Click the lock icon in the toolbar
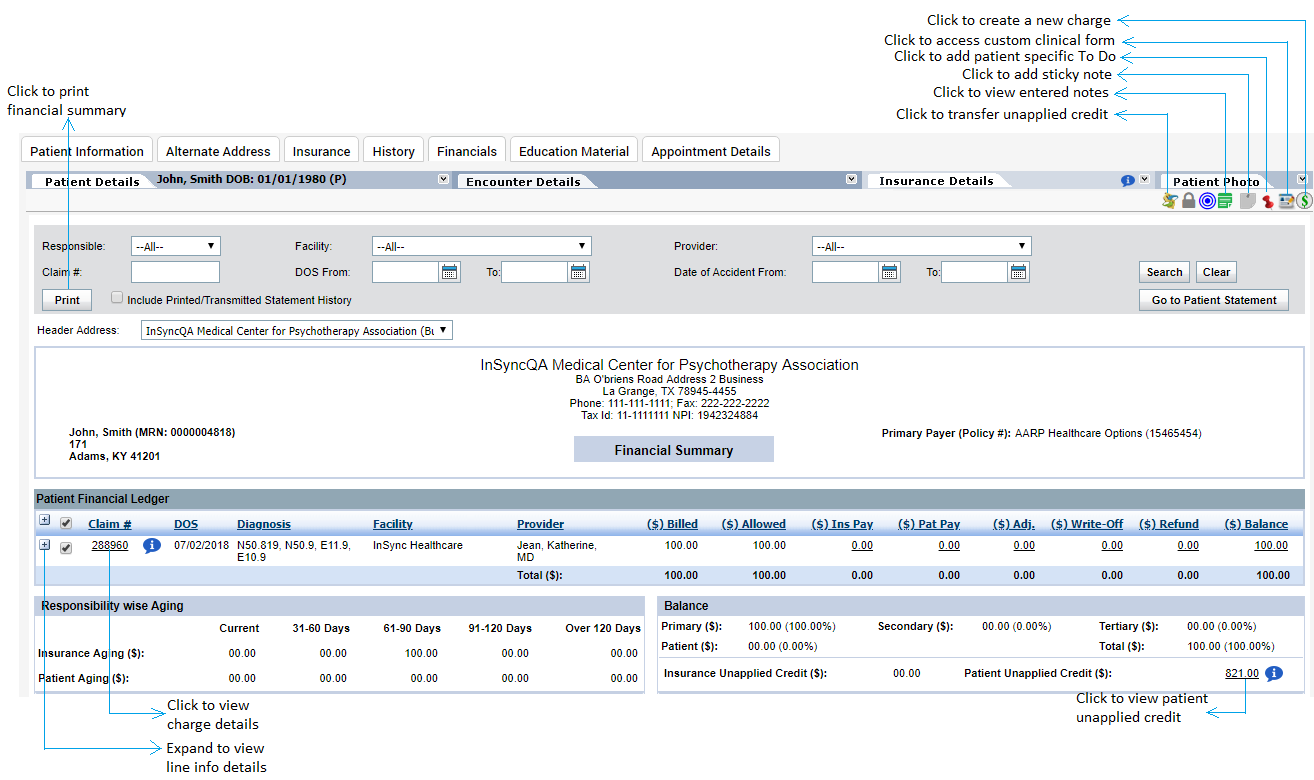The width and height of the screenshot is (1314, 780). (x=1188, y=200)
